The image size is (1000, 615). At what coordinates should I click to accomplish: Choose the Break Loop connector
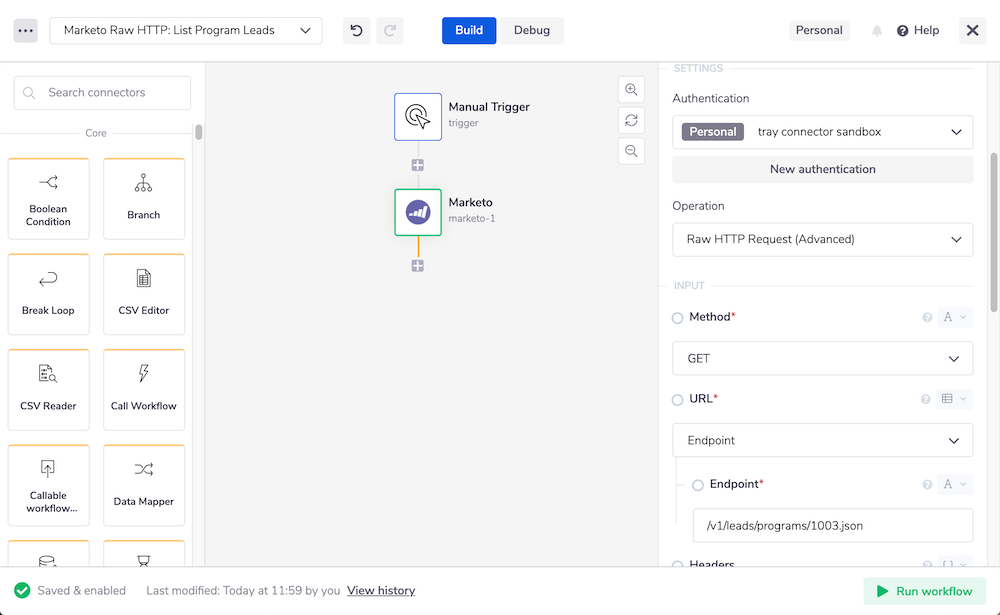click(x=48, y=295)
